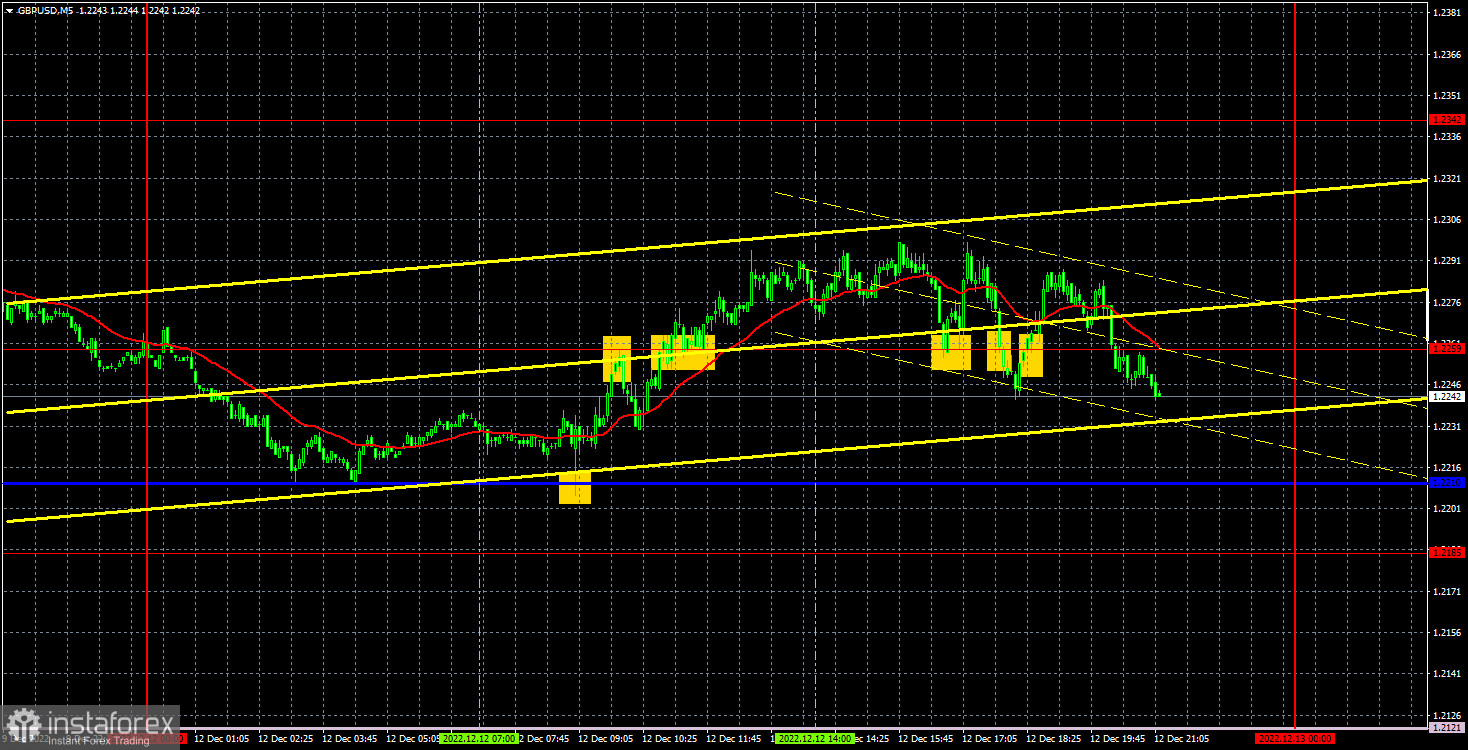
Task: Click the 1.2291 price axis label
Action: coord(1446,260)
